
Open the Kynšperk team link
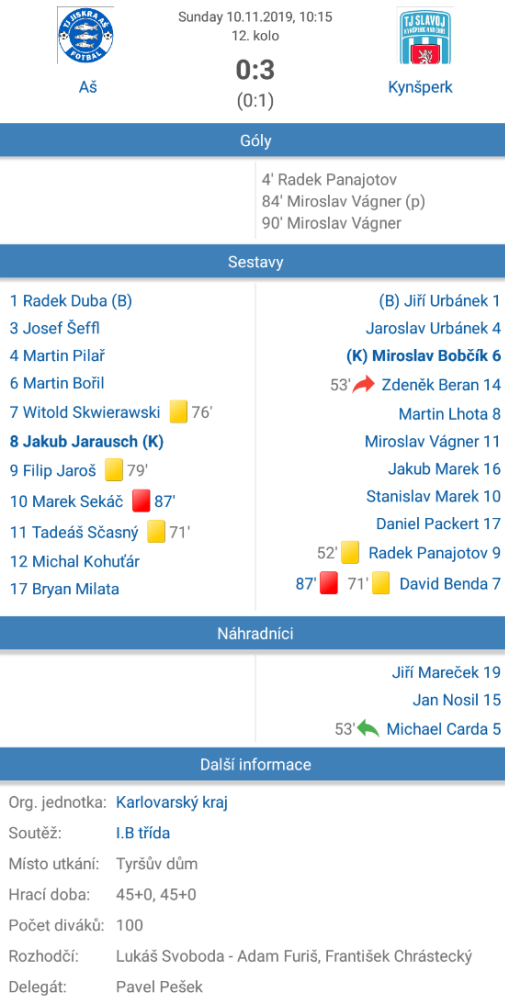[420, 87]
